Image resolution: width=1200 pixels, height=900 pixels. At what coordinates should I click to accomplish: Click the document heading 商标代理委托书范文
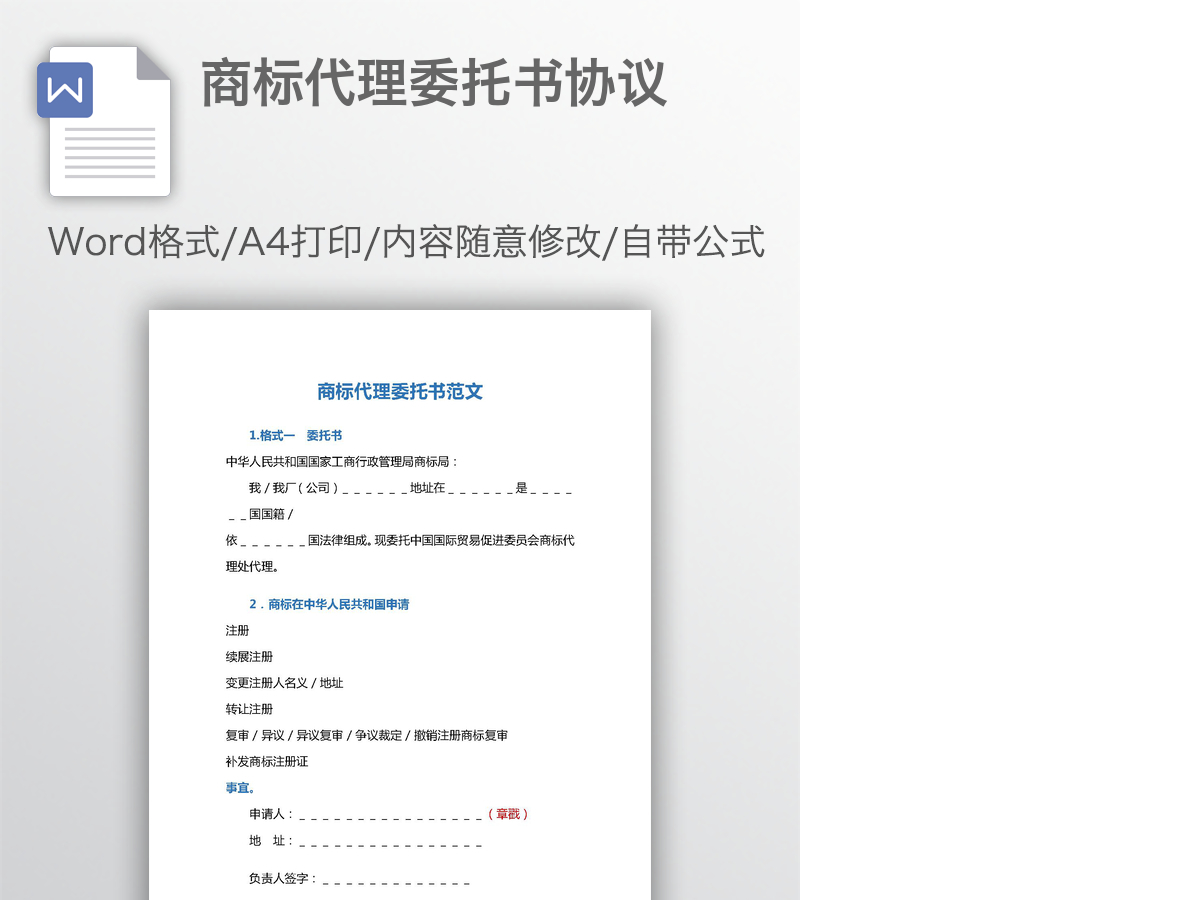(x=400, y=392)
